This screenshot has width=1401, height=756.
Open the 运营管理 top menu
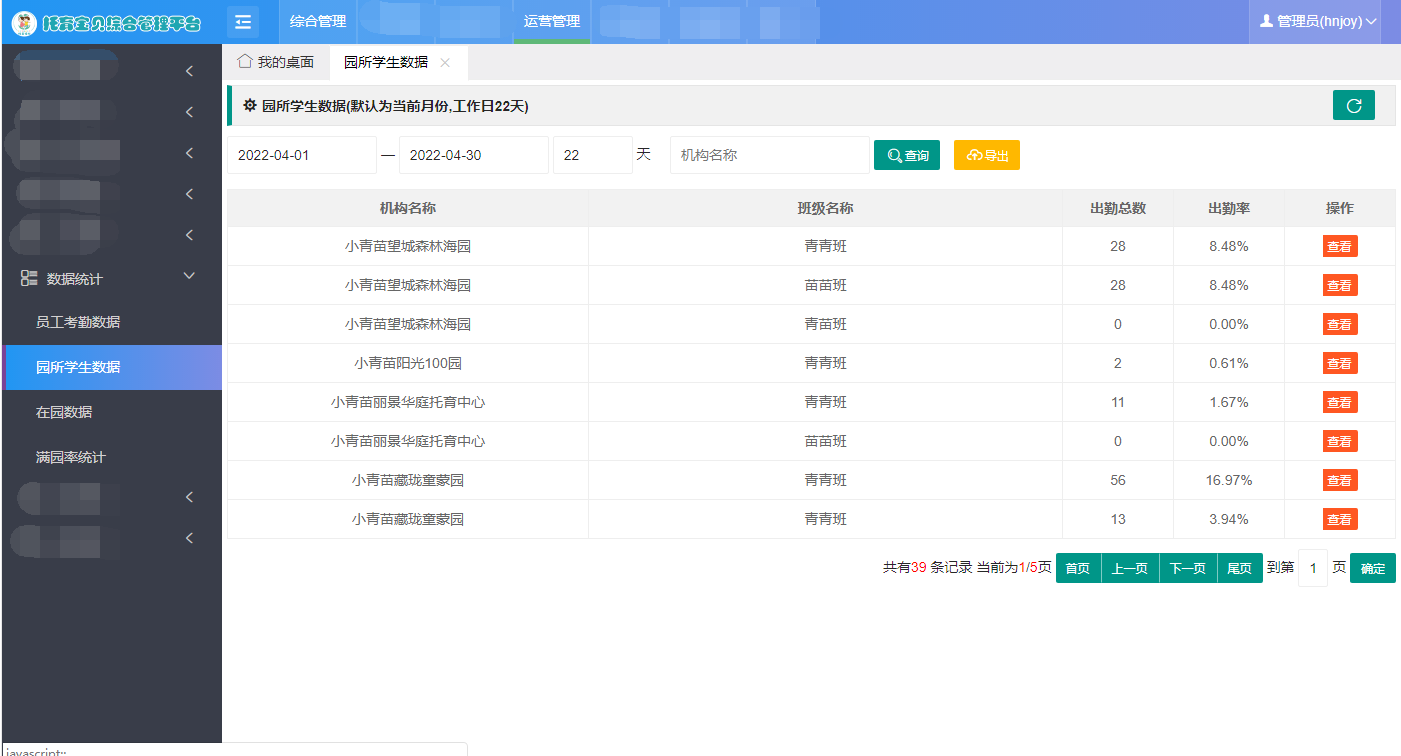coord(552,21)
